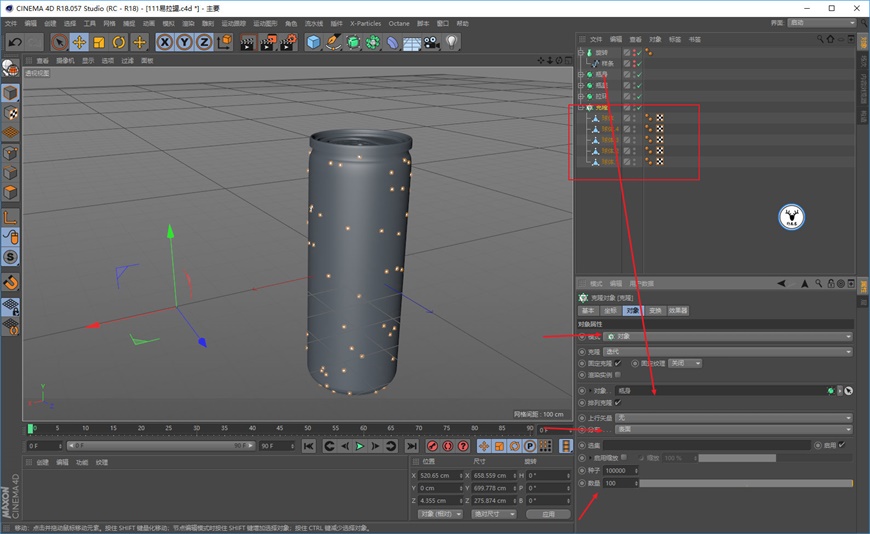This screenshot has width=870, height=534.
Task: Toggle the green checkmark of 旋转 object
Action: [x=639, y=53]
